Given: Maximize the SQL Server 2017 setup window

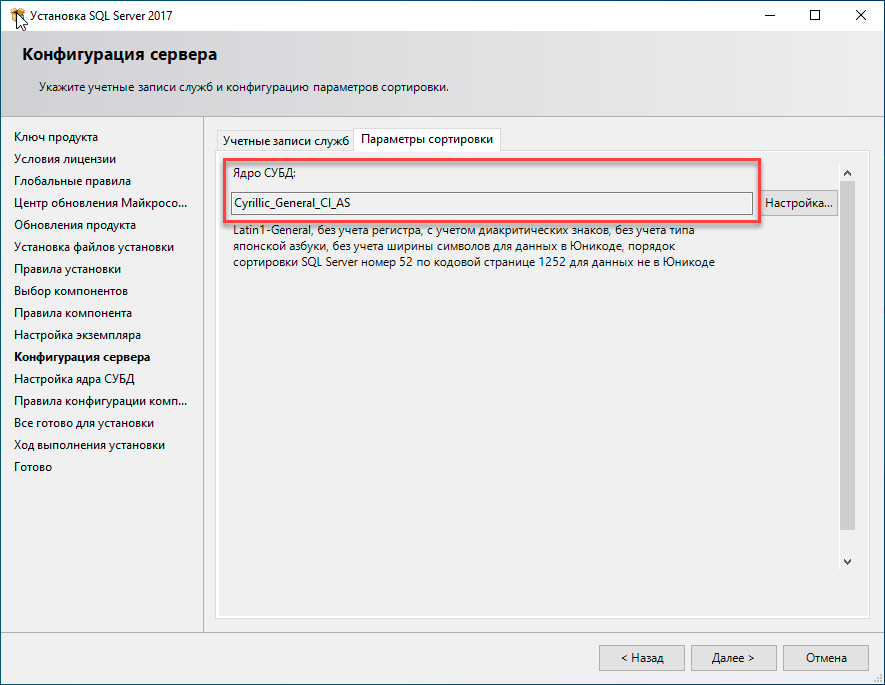Looking at the screenshot, I should [815, 15].
